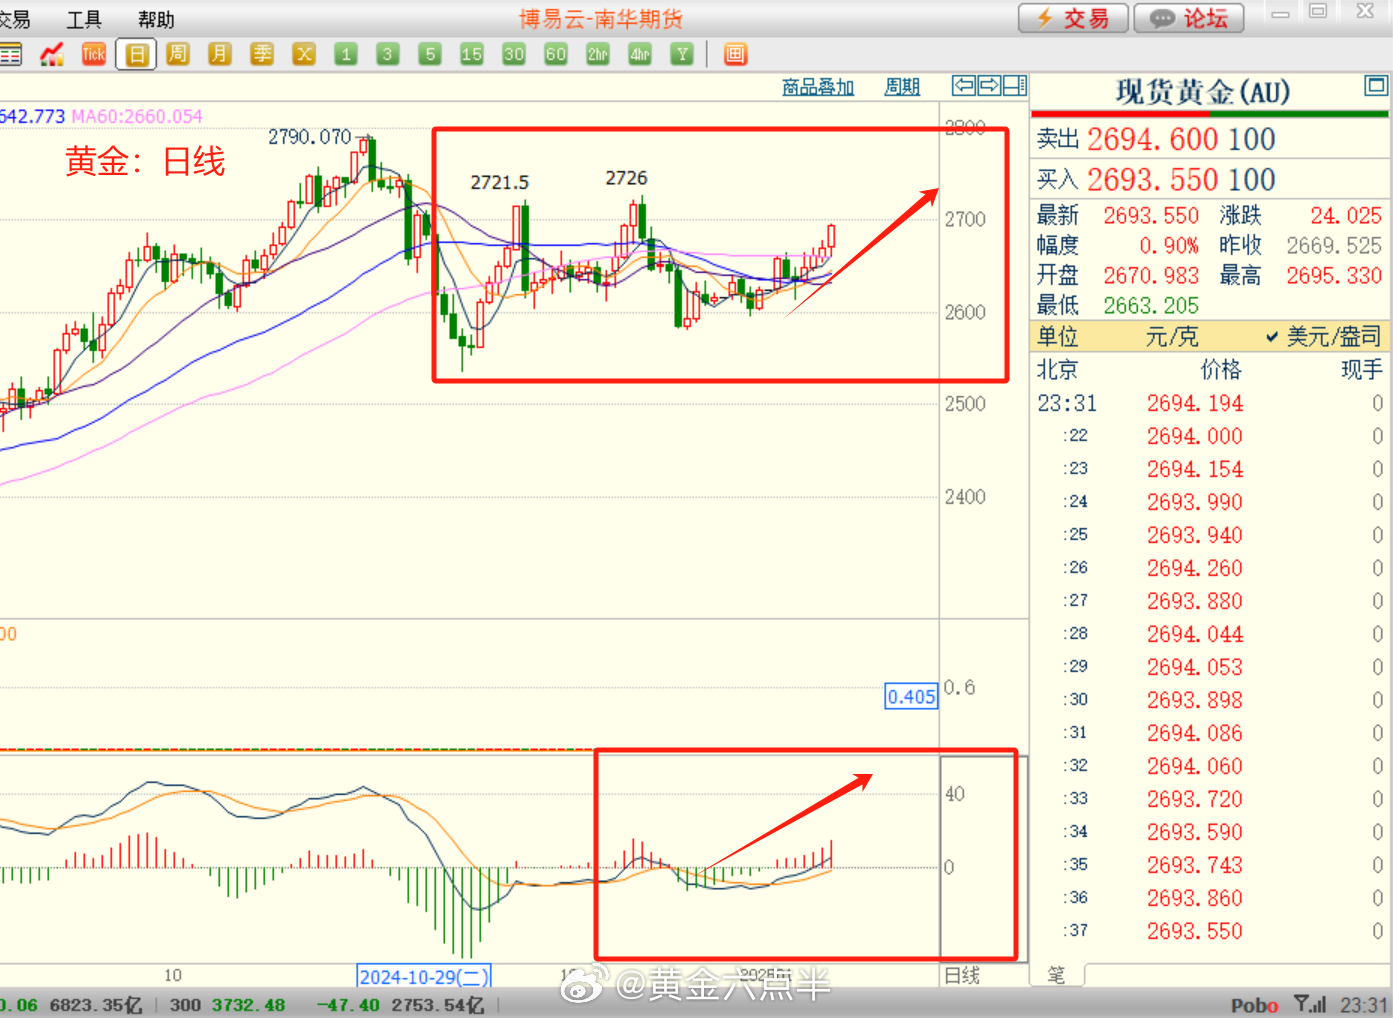Click the yellow X period icon
The width and height of the screenshot is (1393, 1018).
point(304,54)
